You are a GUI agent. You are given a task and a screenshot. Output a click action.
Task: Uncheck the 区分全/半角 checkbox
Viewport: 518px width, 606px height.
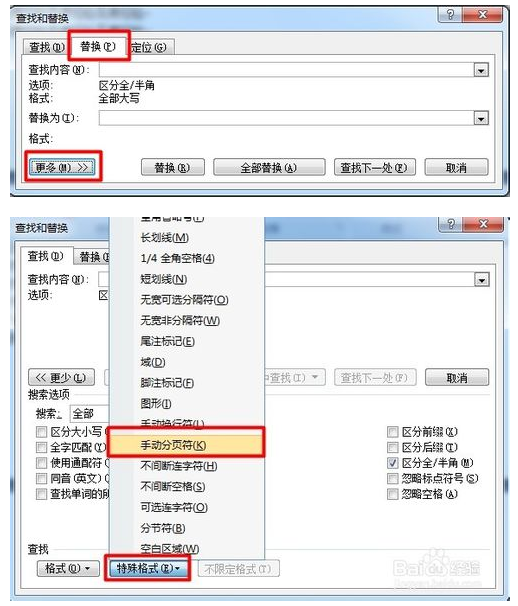pyautogui.click(x=392, y=463)
